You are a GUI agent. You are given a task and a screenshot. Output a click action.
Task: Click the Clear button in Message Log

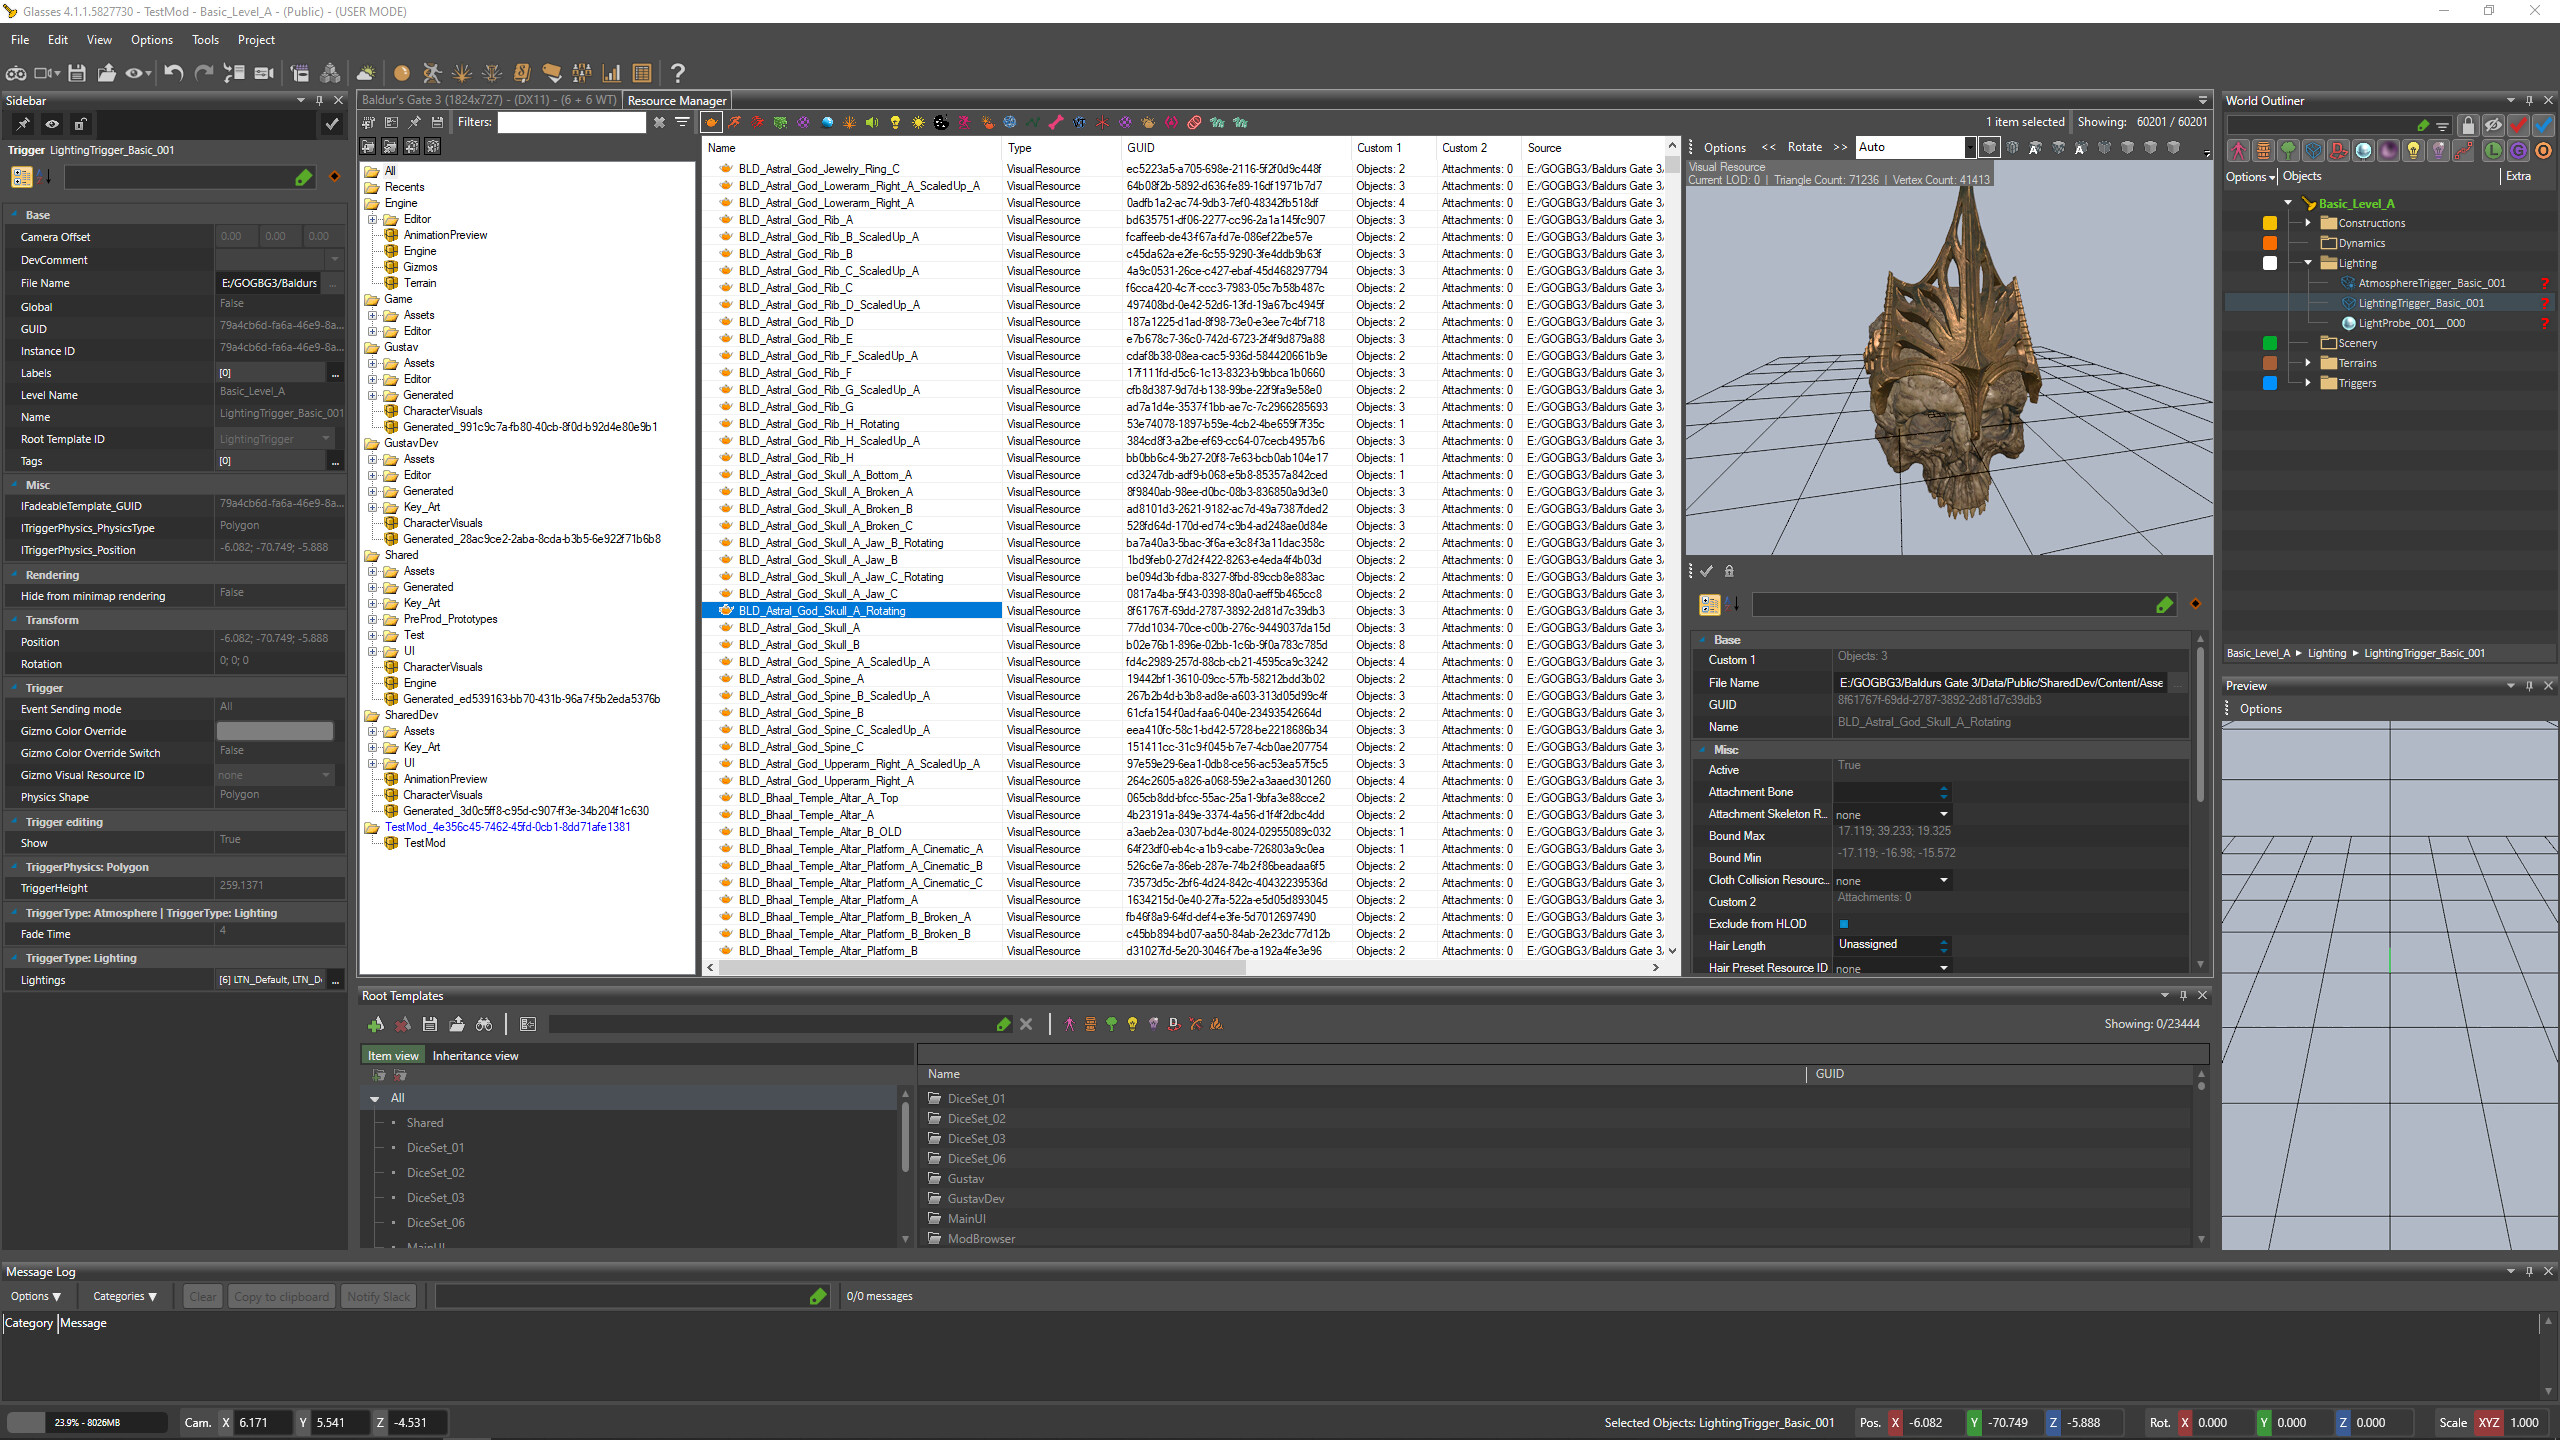click(202, 1296)
